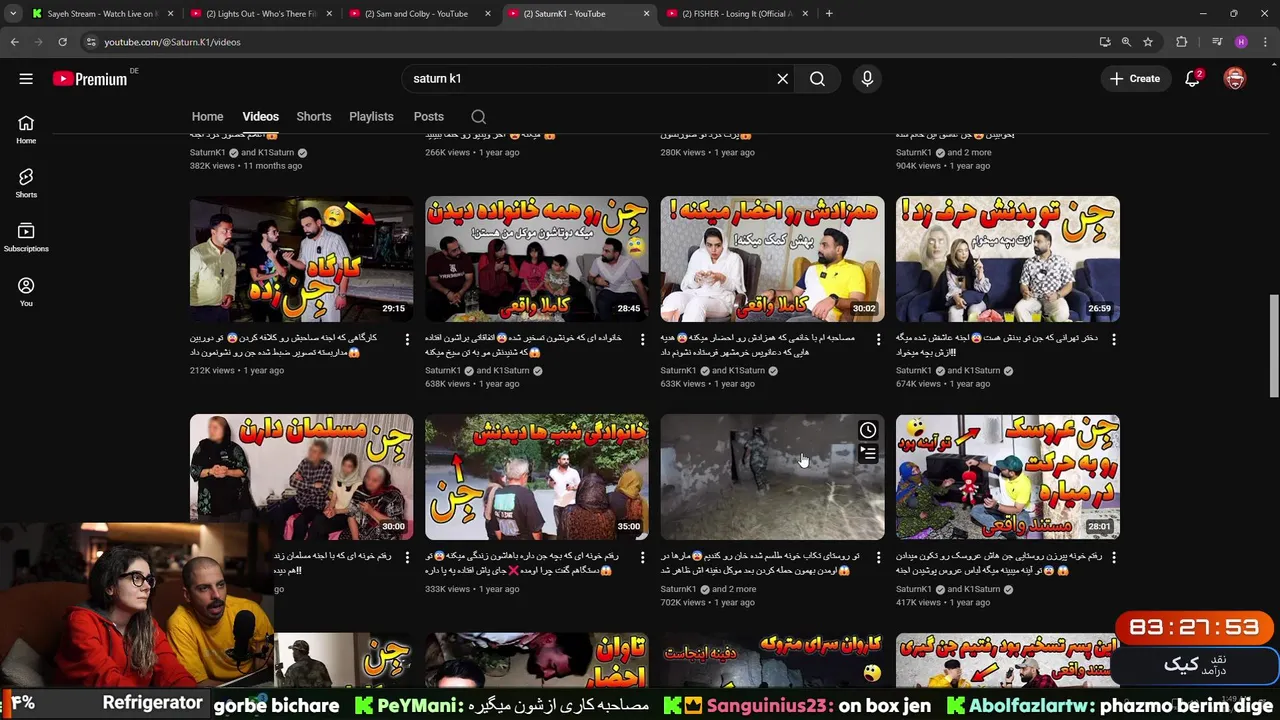
Task: Go to Home in the sidebar
Action: pyautogui.click(x=26, y=129)
